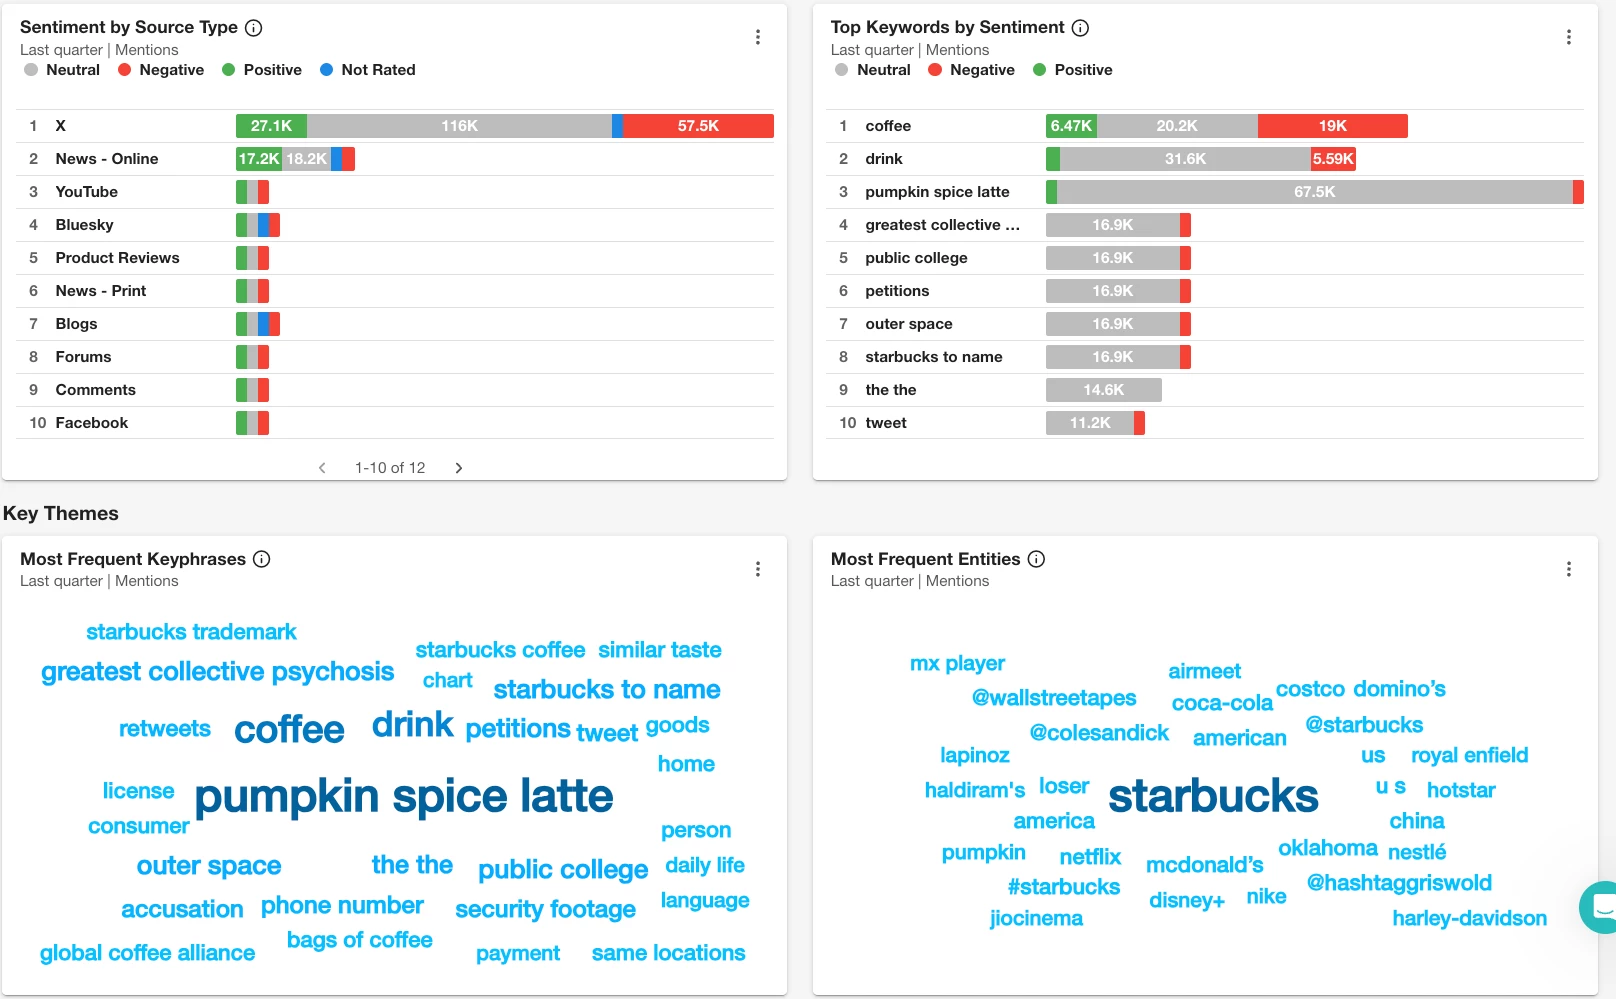Image resolution: width=1616 pixels, height=999 pixels.
Task: Select neutral 116K bar segment for X
Action: pyautogui.click(x=459, y=126)
